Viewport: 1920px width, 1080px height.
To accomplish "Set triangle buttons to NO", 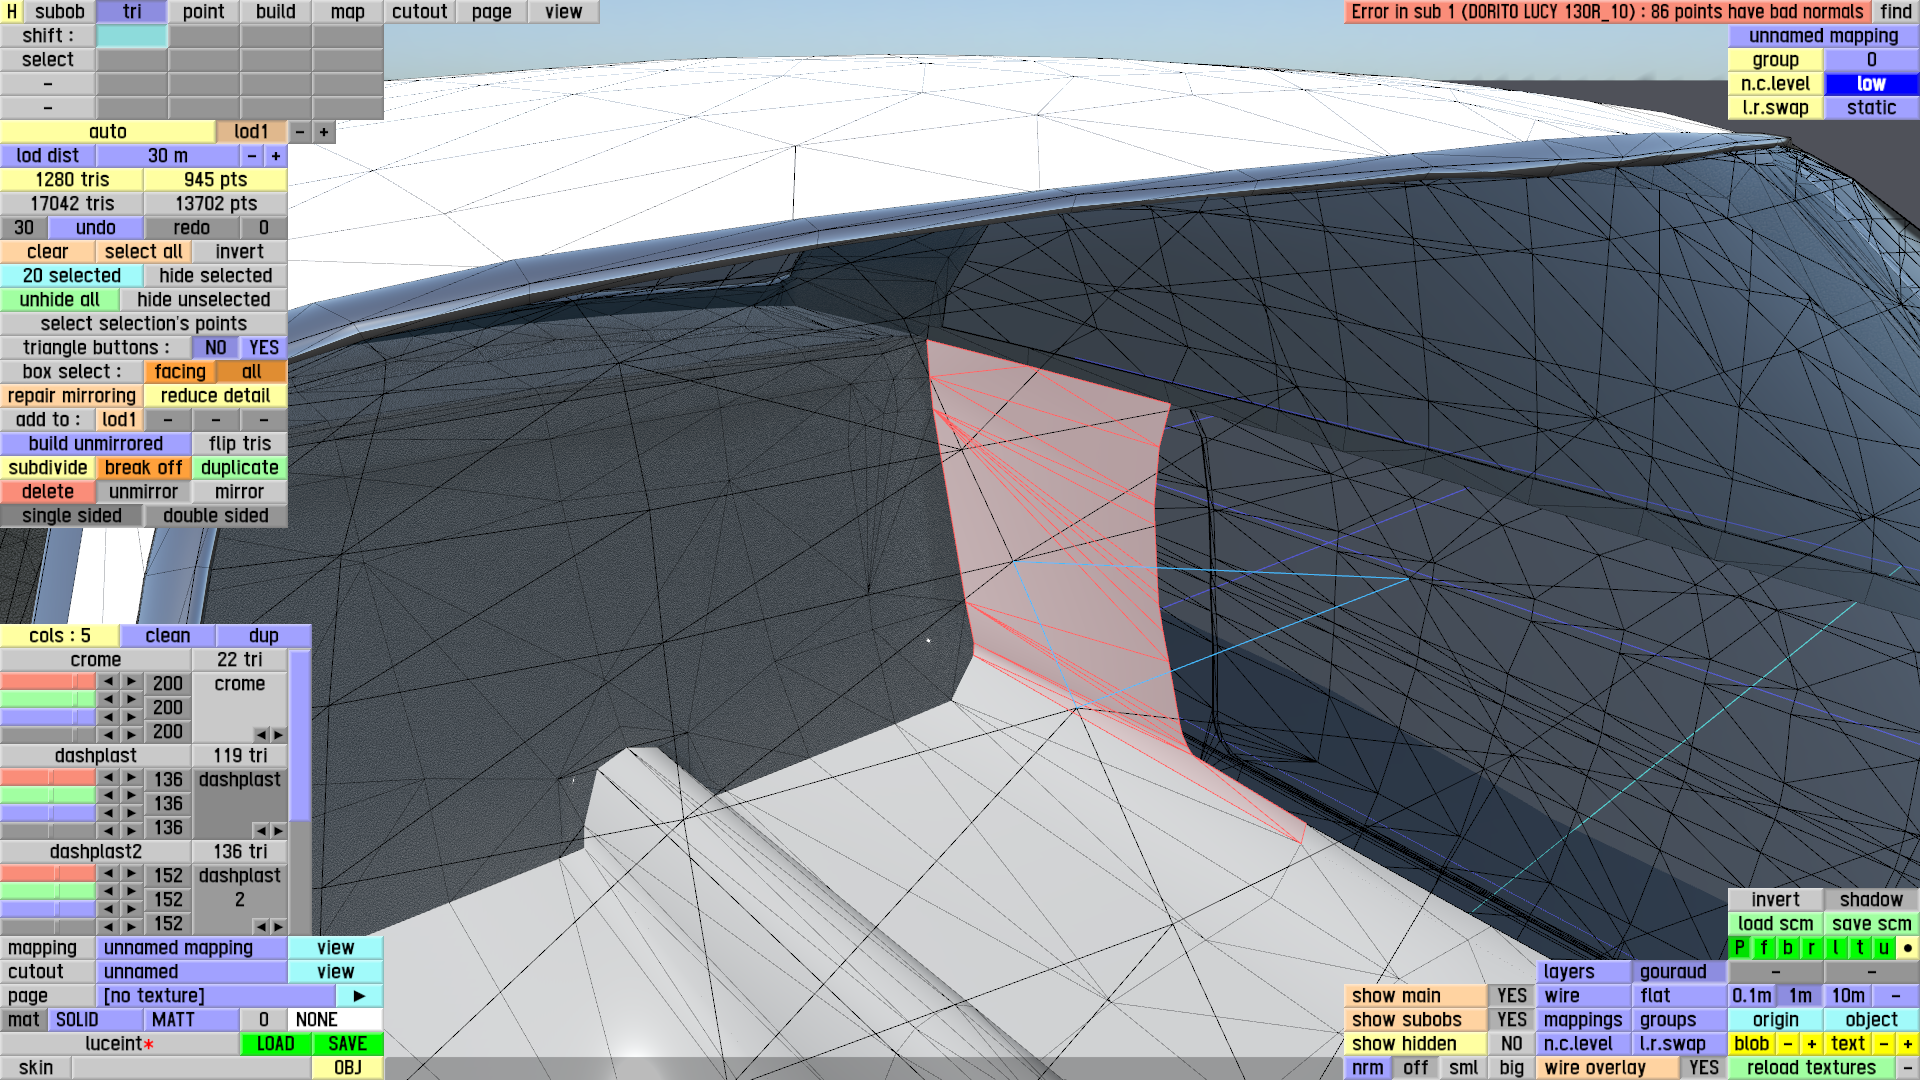I will coord(215,348).
